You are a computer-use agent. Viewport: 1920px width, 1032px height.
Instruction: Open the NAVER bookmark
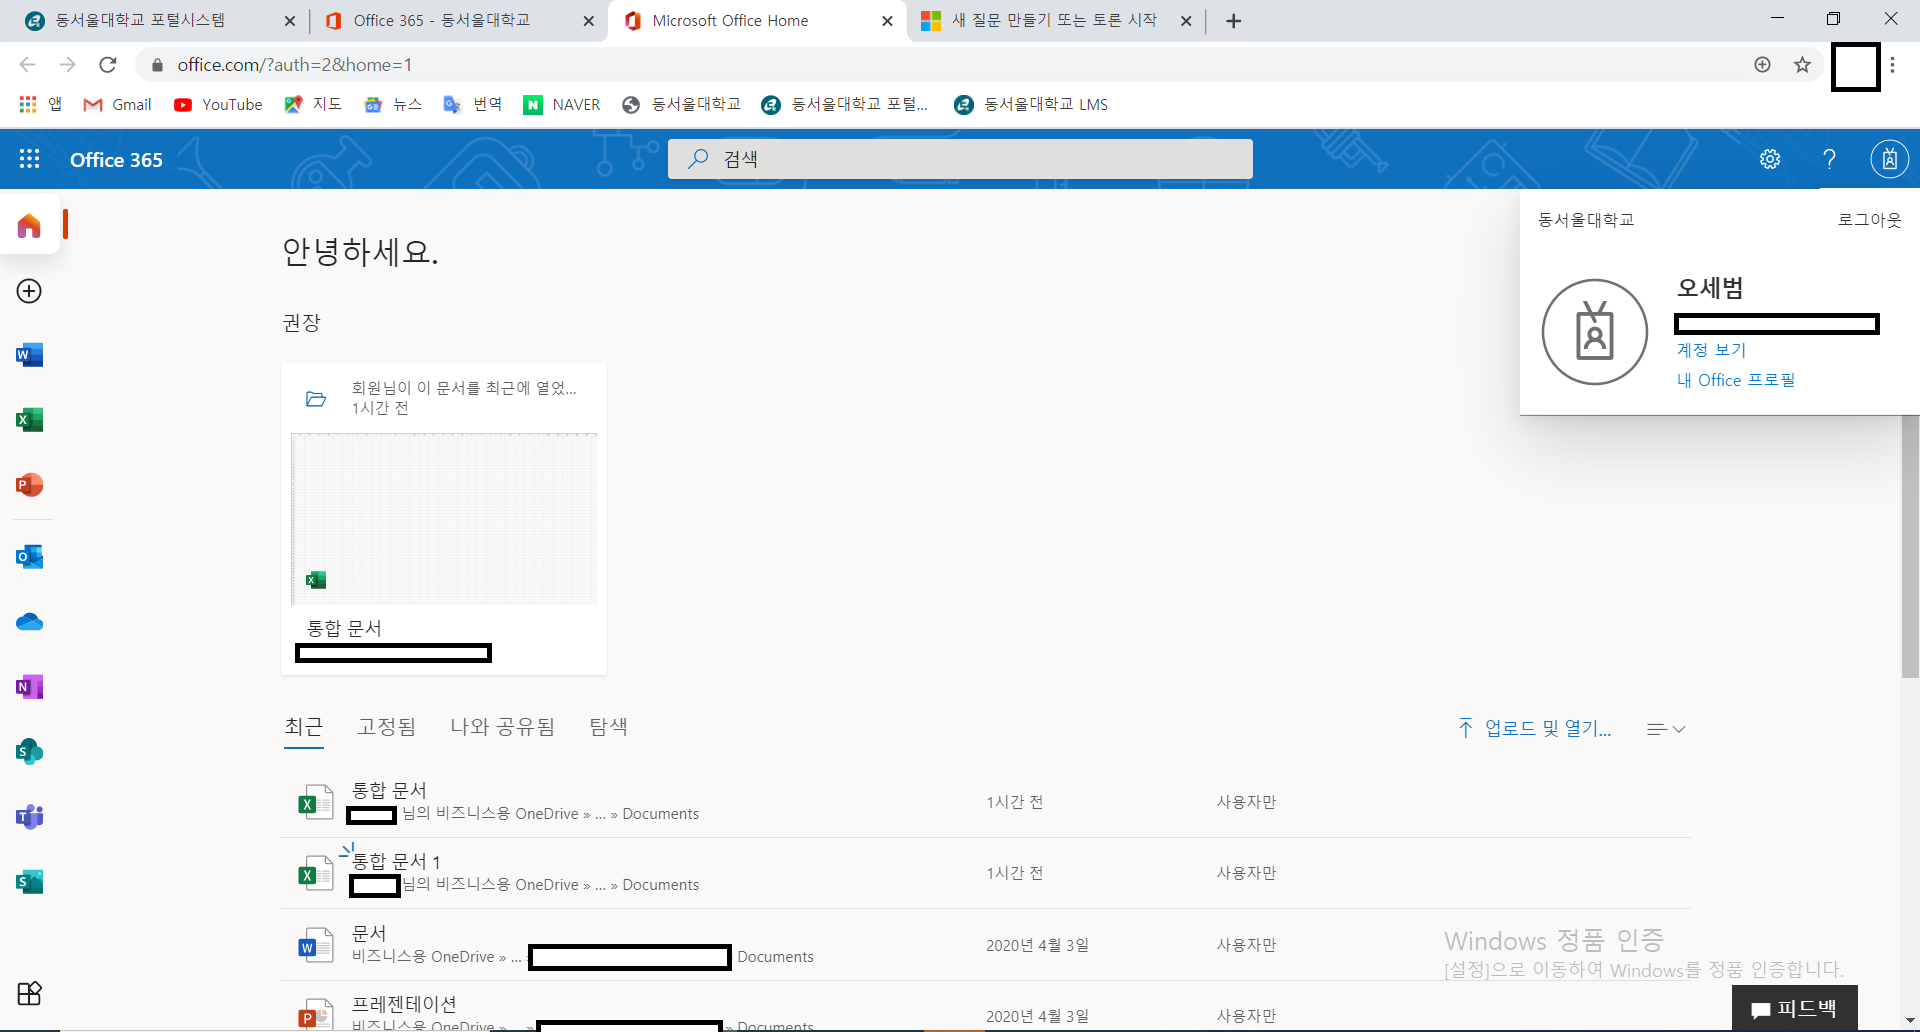click(x=562, y=104)
